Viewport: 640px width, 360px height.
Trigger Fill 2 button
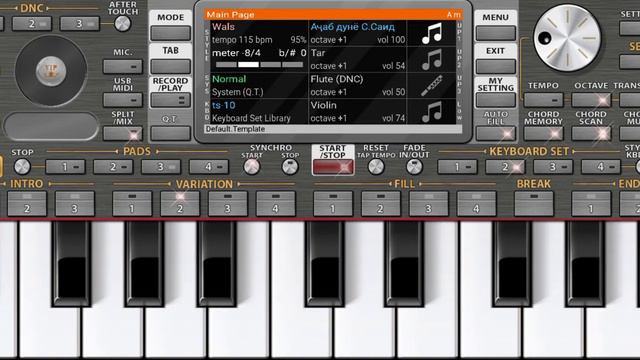[380, 203]
